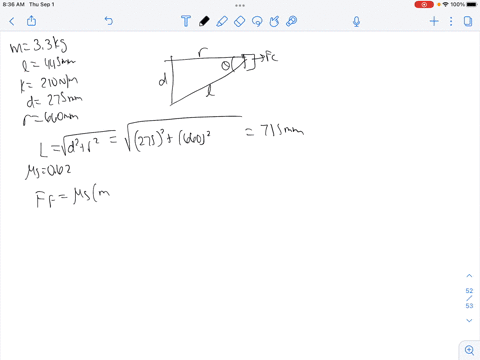Tap the red screen recording indicator

(424, 5)
